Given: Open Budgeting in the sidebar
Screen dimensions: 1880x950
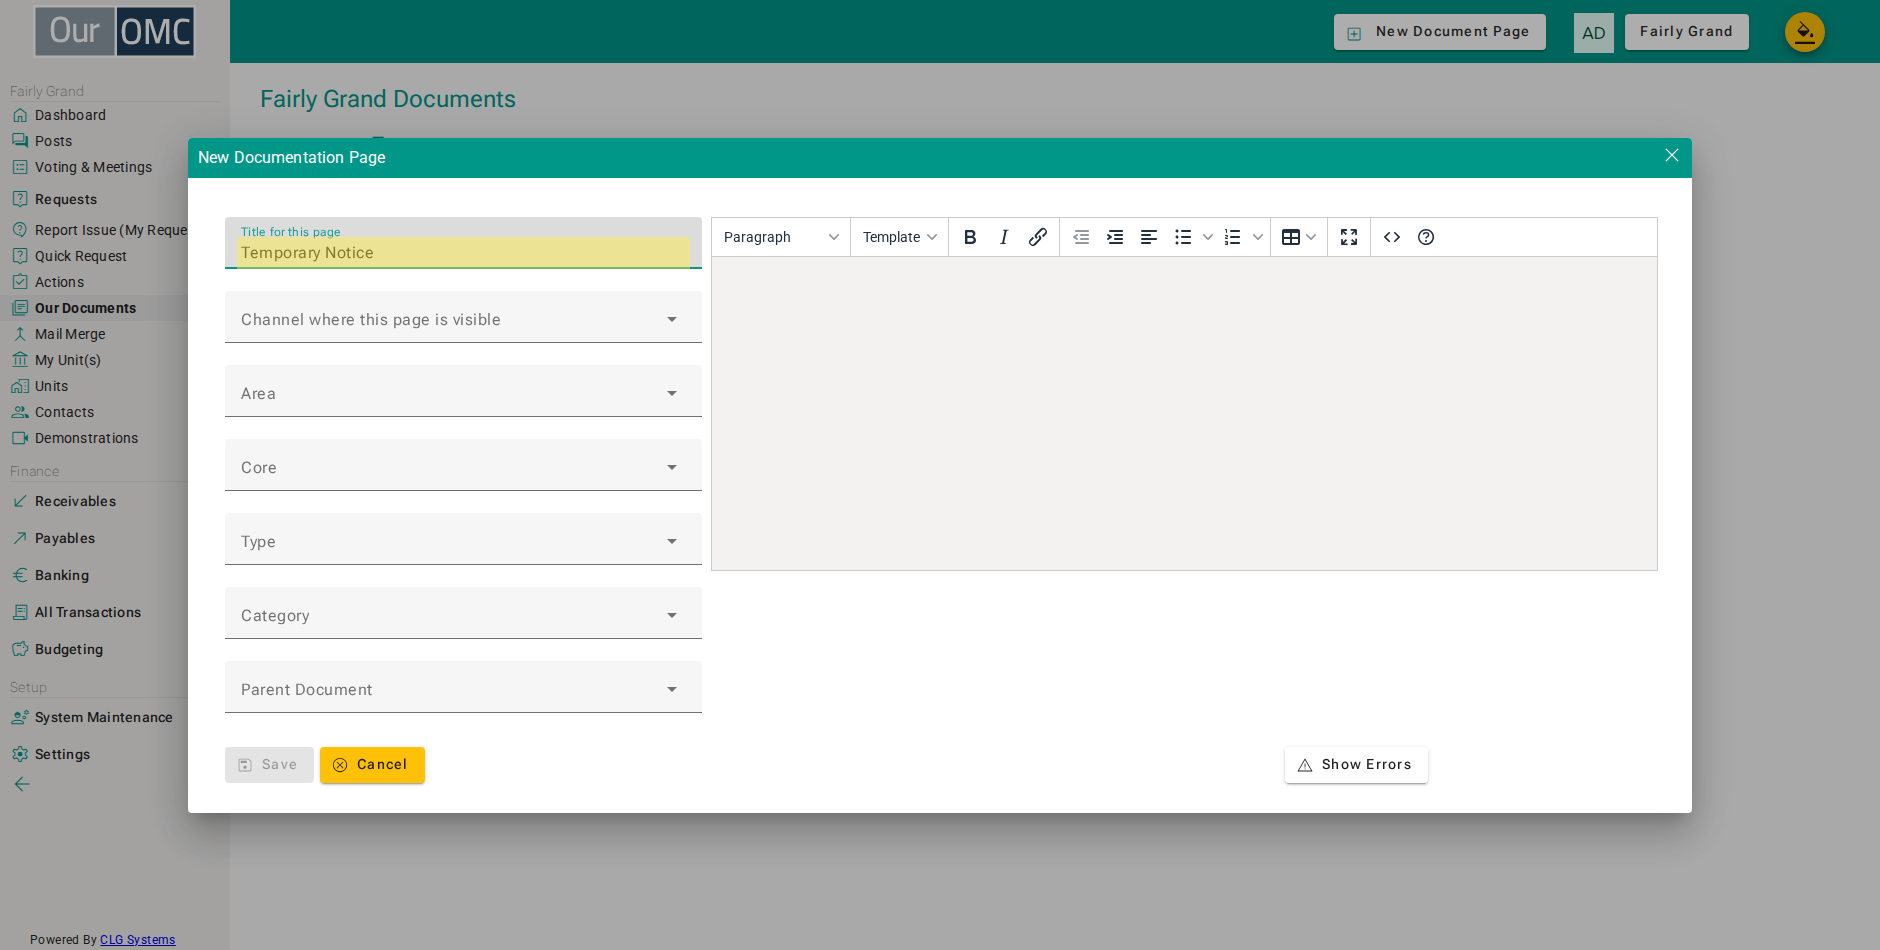Looking at the screenshot, I should pyautogui.click(x=69, y=649).
